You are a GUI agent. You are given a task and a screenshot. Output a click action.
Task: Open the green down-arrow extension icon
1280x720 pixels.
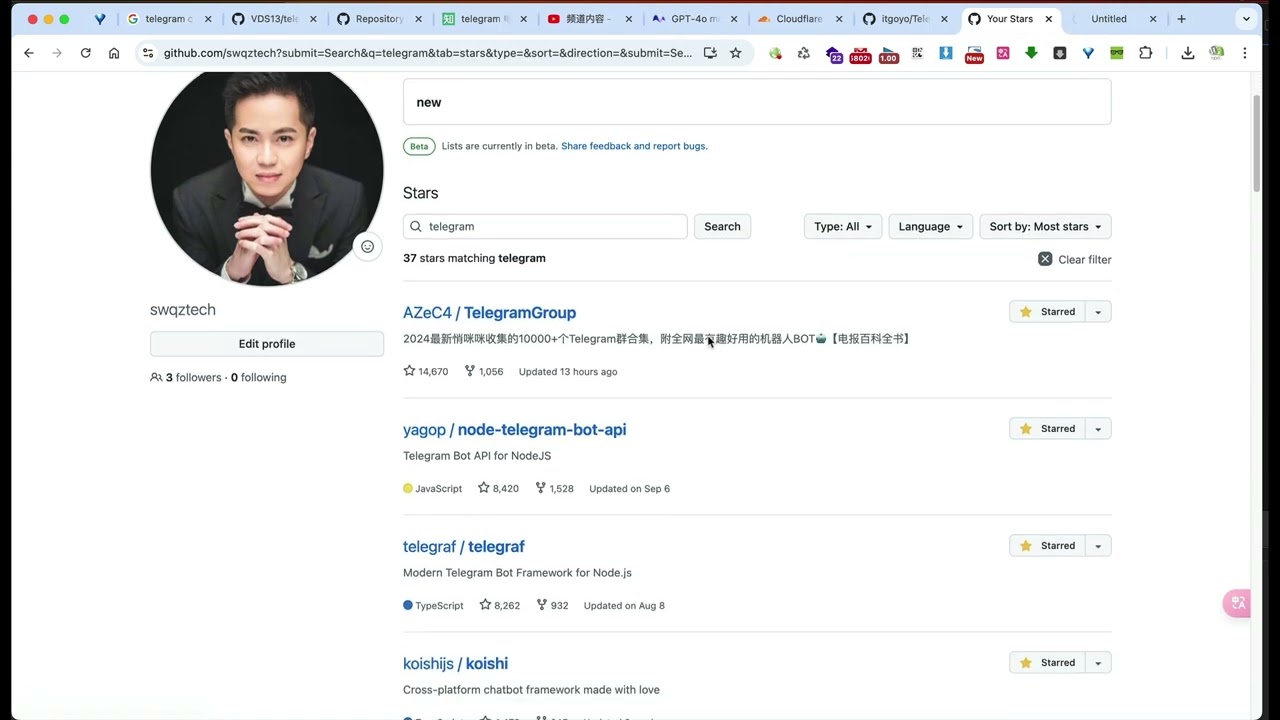(1031, 53)
